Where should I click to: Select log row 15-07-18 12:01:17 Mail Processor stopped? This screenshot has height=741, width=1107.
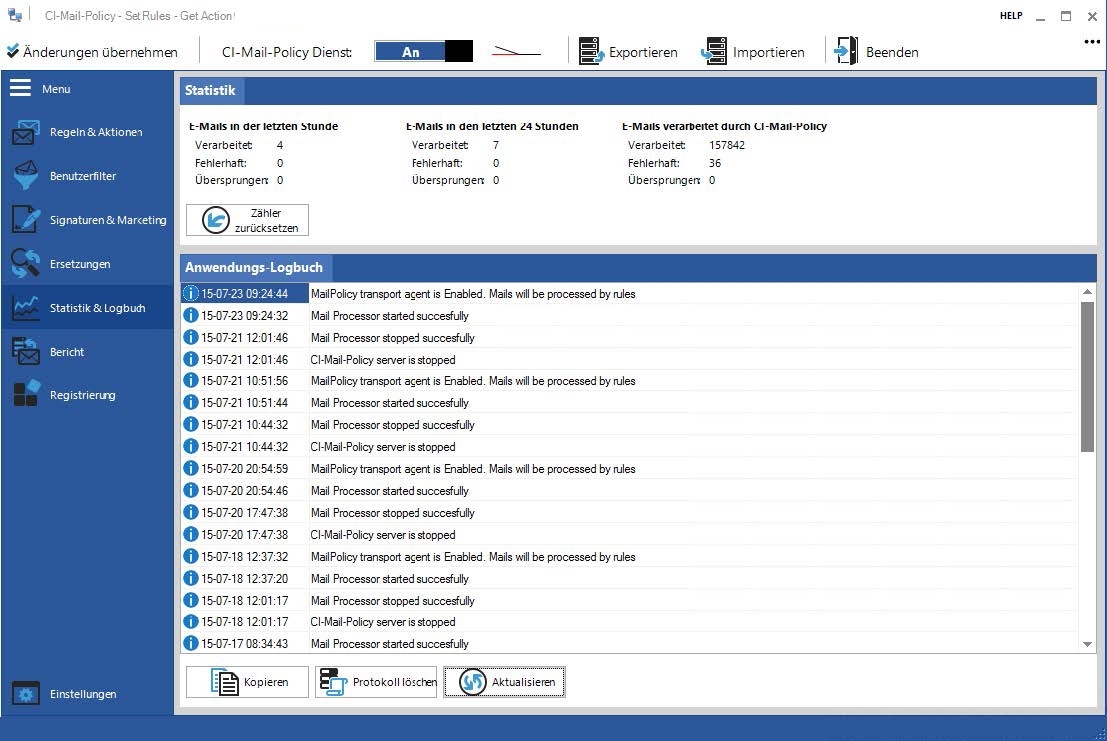point(628,601)
